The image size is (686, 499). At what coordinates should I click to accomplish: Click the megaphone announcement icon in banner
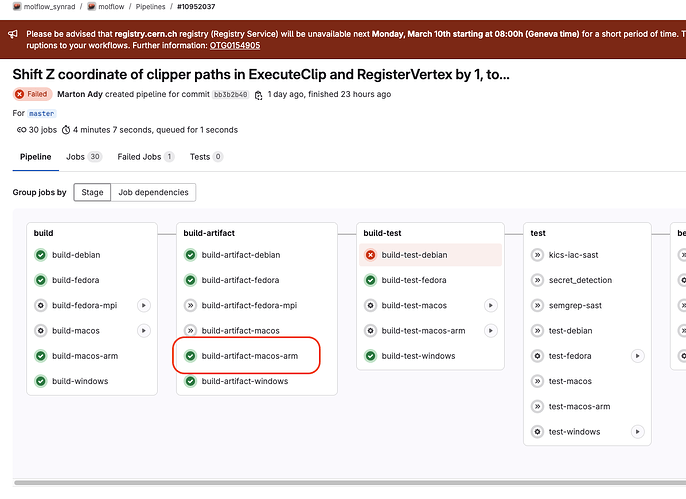click(x=13, y=34)
